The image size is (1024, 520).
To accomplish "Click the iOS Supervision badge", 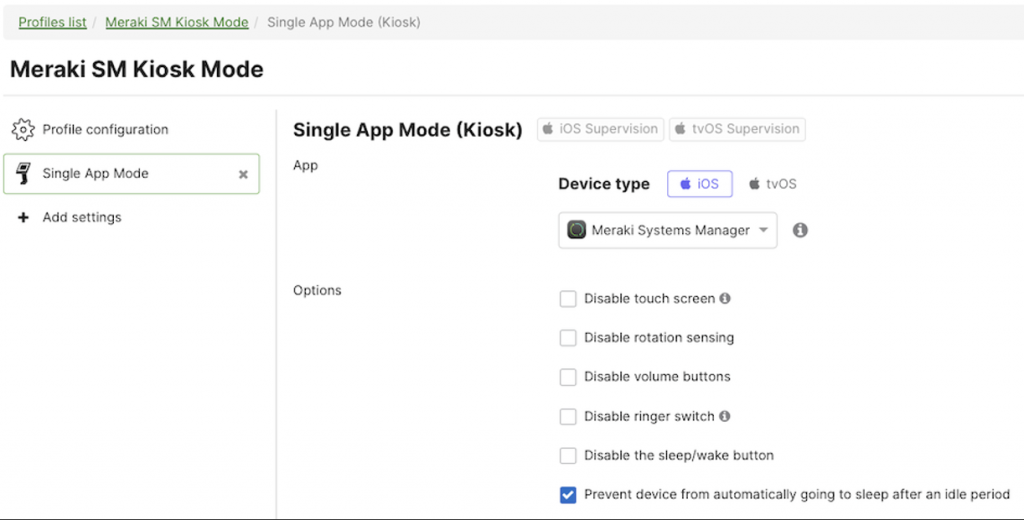I will 600,129.
